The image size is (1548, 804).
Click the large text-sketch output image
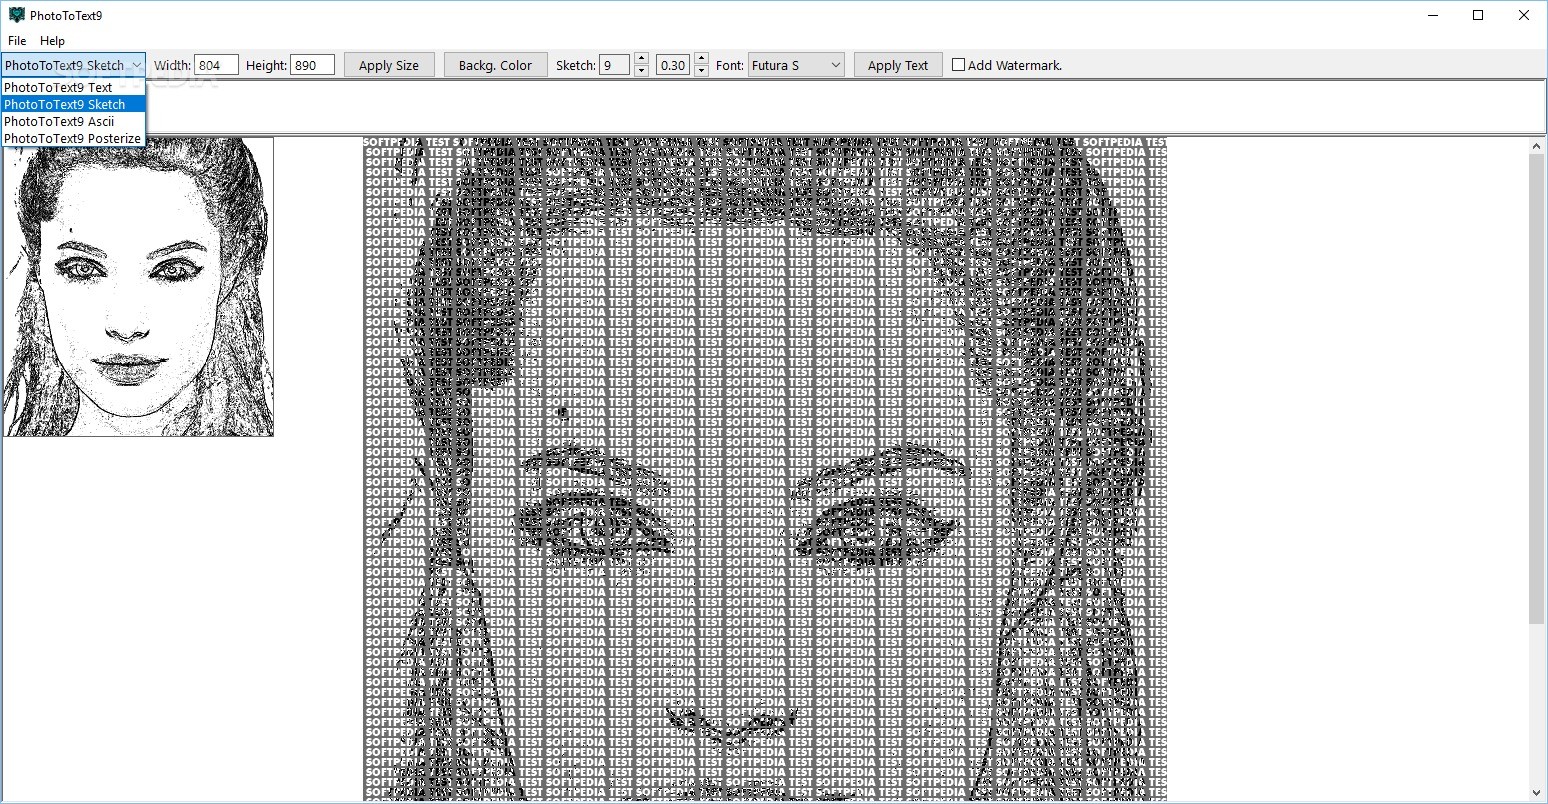click(765, 469)
